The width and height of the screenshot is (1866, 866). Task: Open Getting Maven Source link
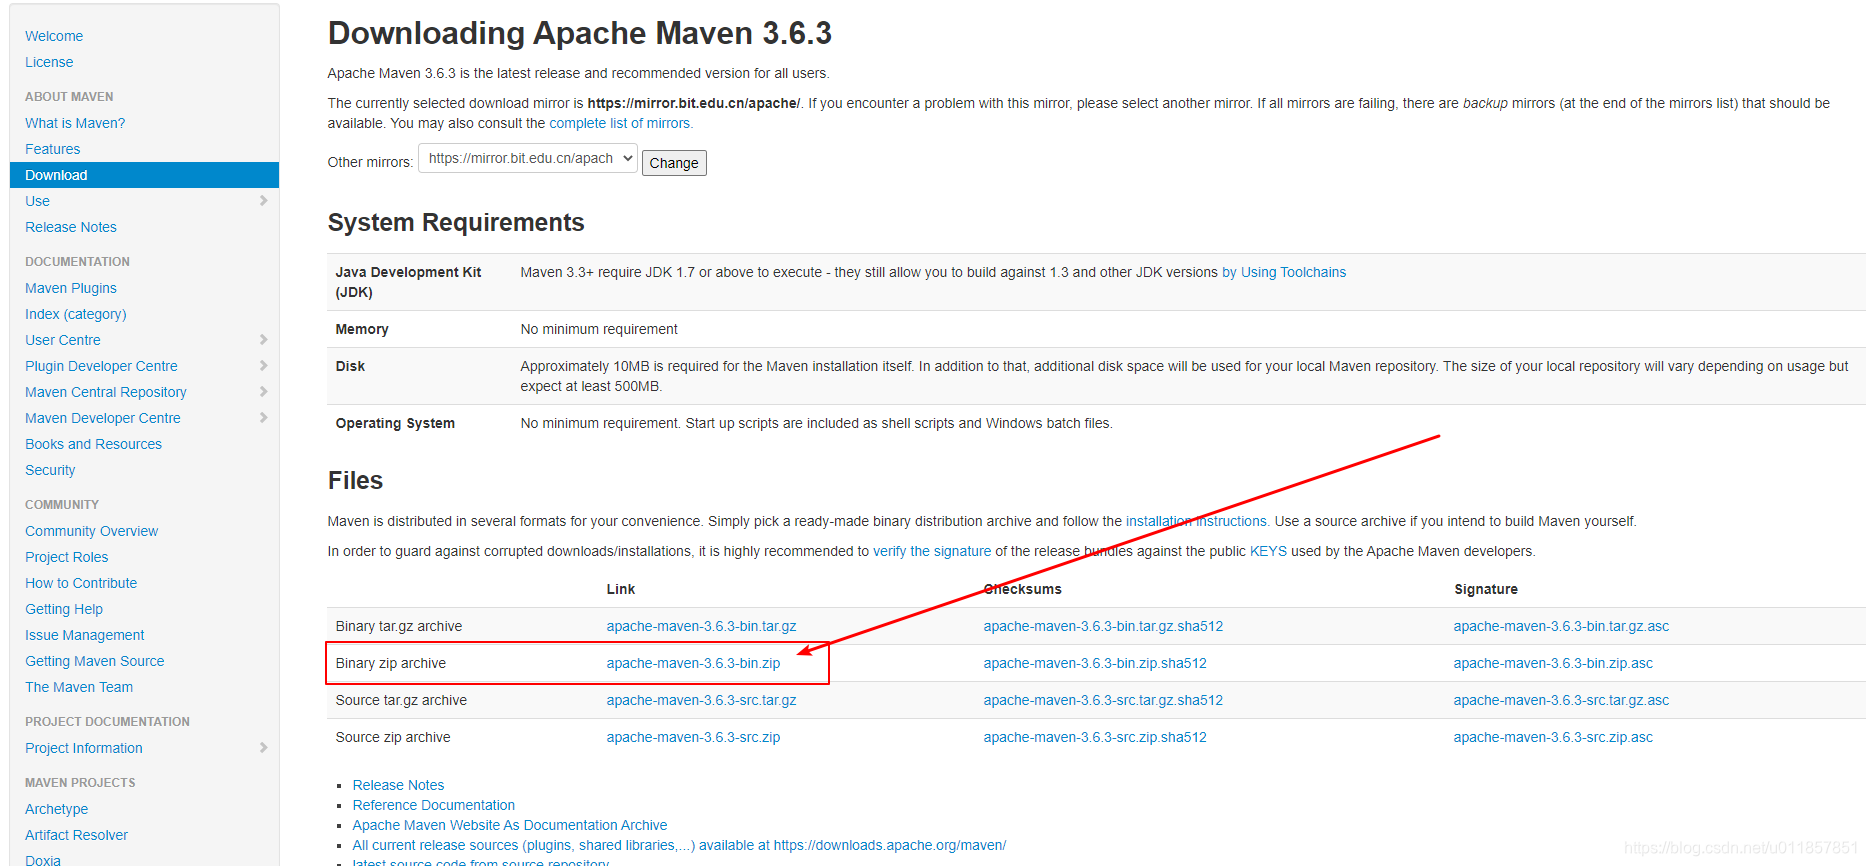[95, 661]
